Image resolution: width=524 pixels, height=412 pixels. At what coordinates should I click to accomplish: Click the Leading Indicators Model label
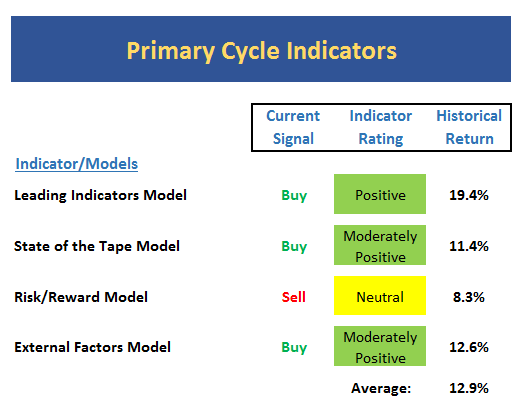[x=100, y=195]
